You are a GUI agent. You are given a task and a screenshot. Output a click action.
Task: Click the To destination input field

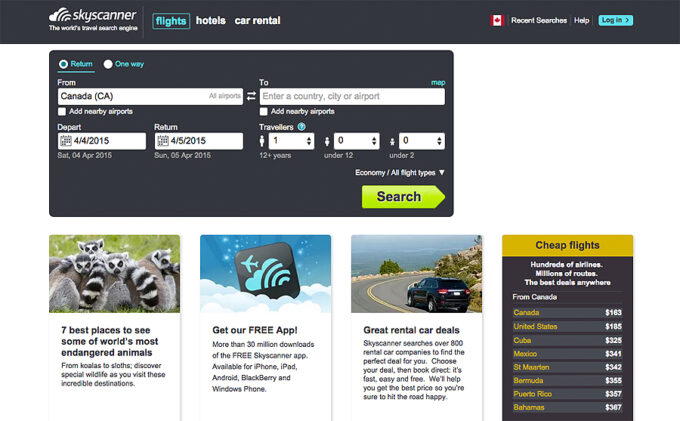352,96
